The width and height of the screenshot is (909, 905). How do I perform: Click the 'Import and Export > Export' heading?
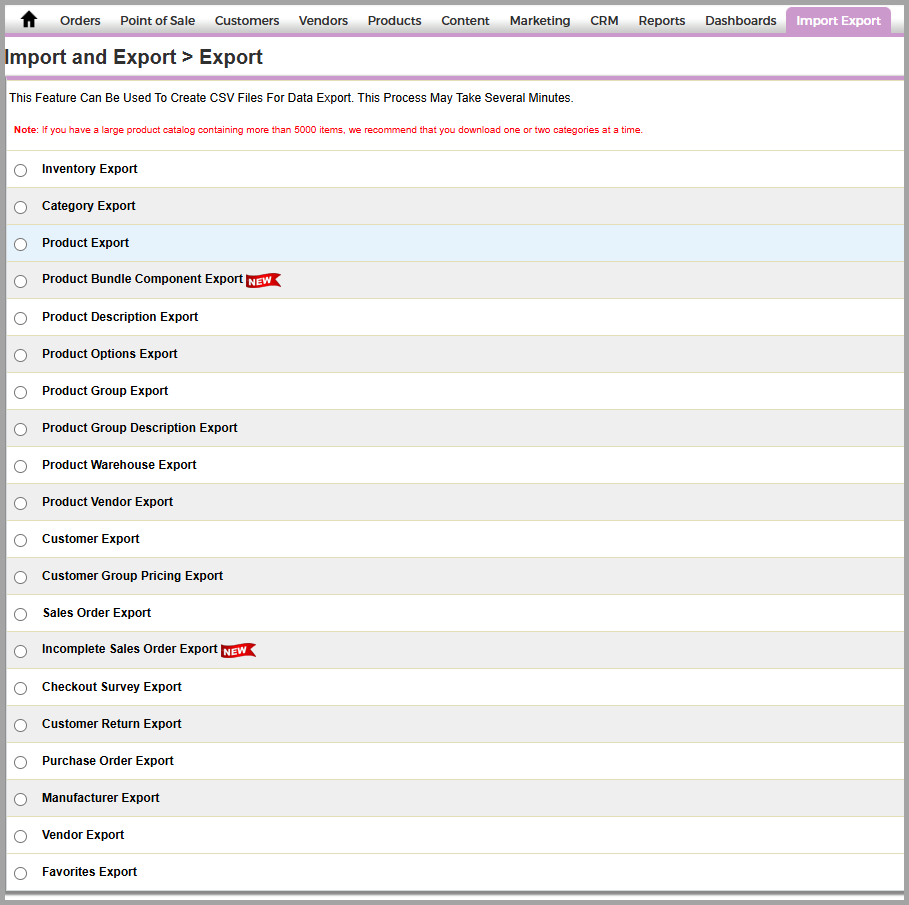pyautogui.click(x=134, y=57)
